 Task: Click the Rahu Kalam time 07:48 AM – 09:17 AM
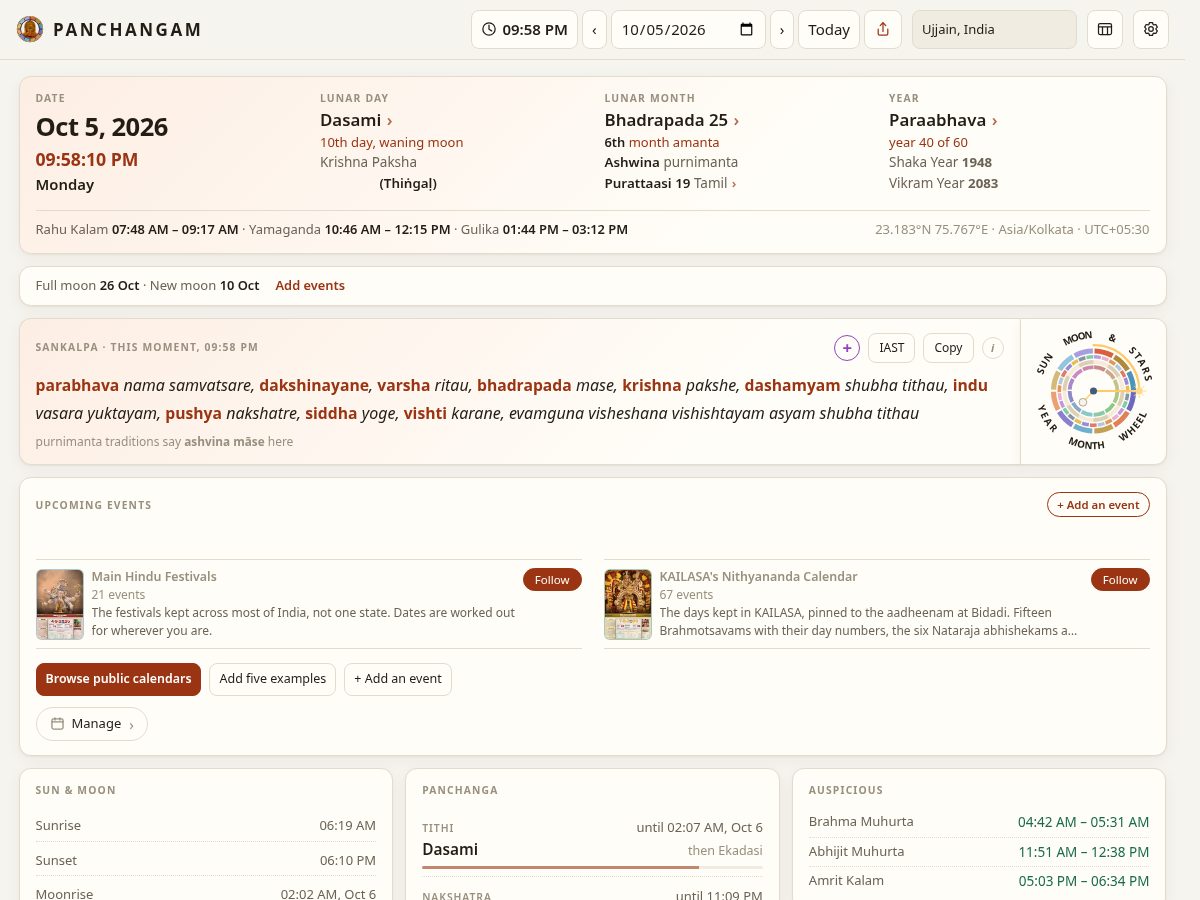tap(176, 229)
